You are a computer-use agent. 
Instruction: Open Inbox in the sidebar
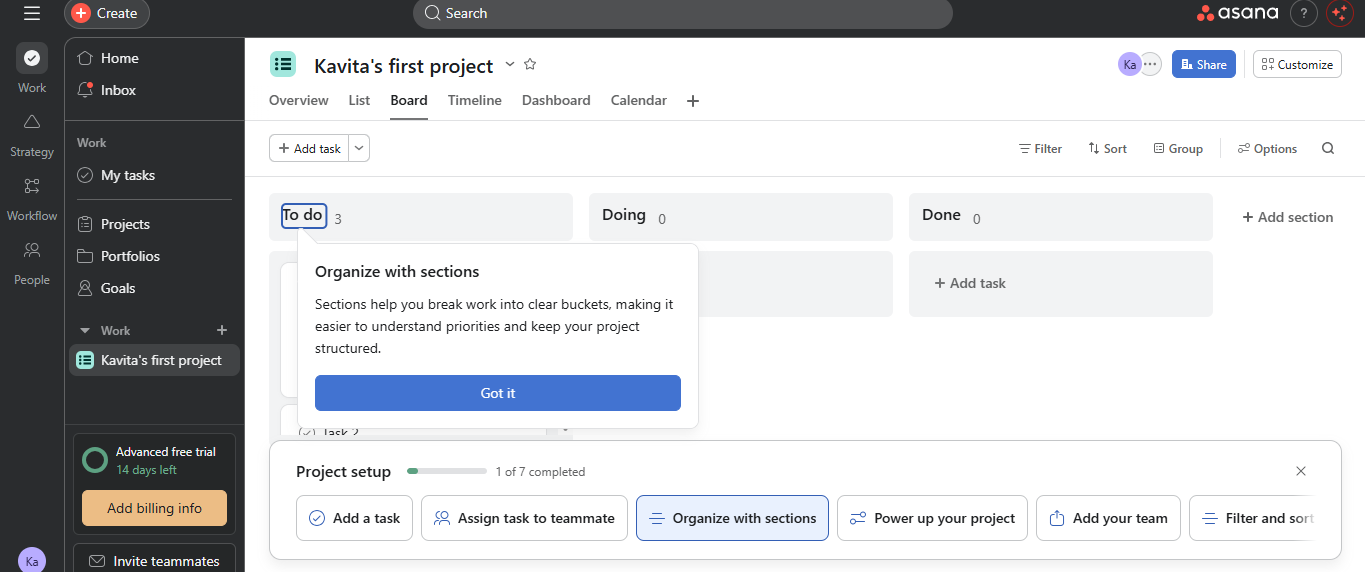click(x=154, y=90)
